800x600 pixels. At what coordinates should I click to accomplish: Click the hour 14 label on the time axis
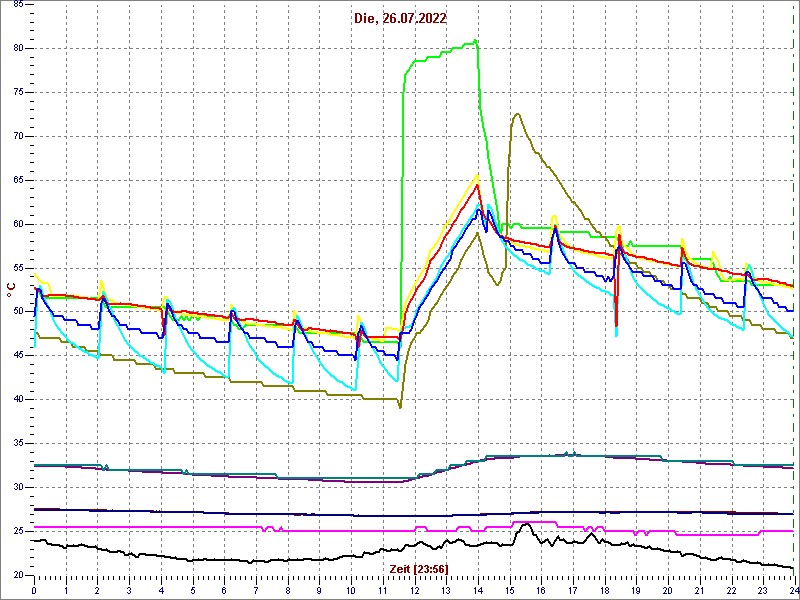[477, 591]
